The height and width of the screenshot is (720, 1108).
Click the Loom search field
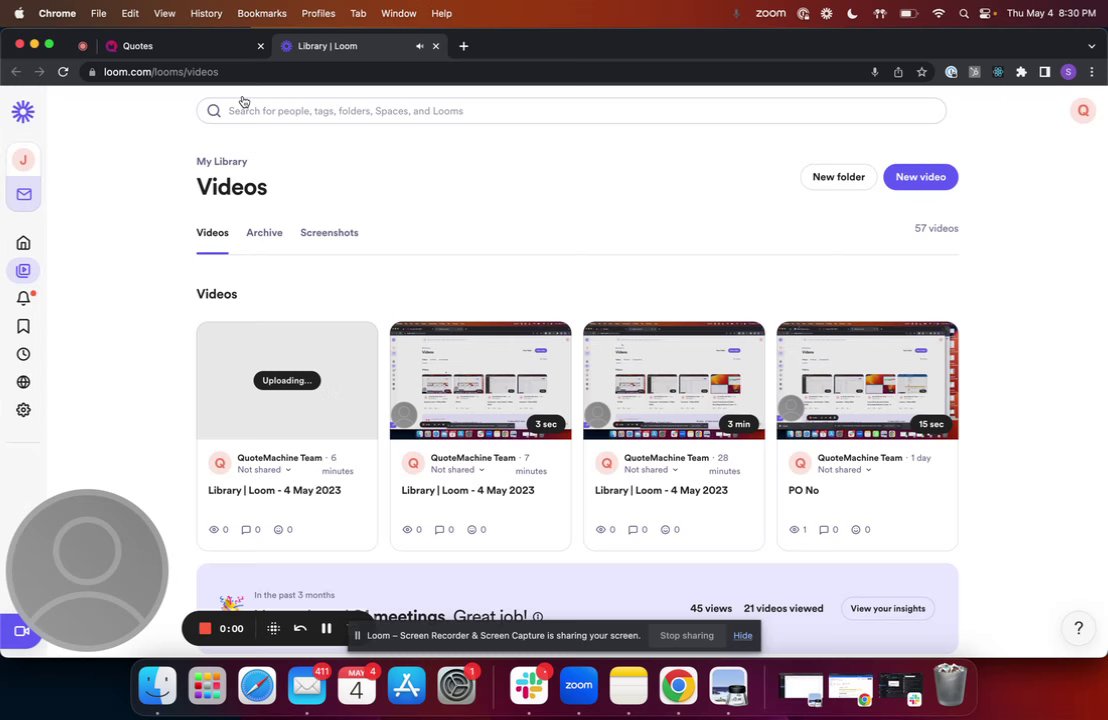click(571, 111)
